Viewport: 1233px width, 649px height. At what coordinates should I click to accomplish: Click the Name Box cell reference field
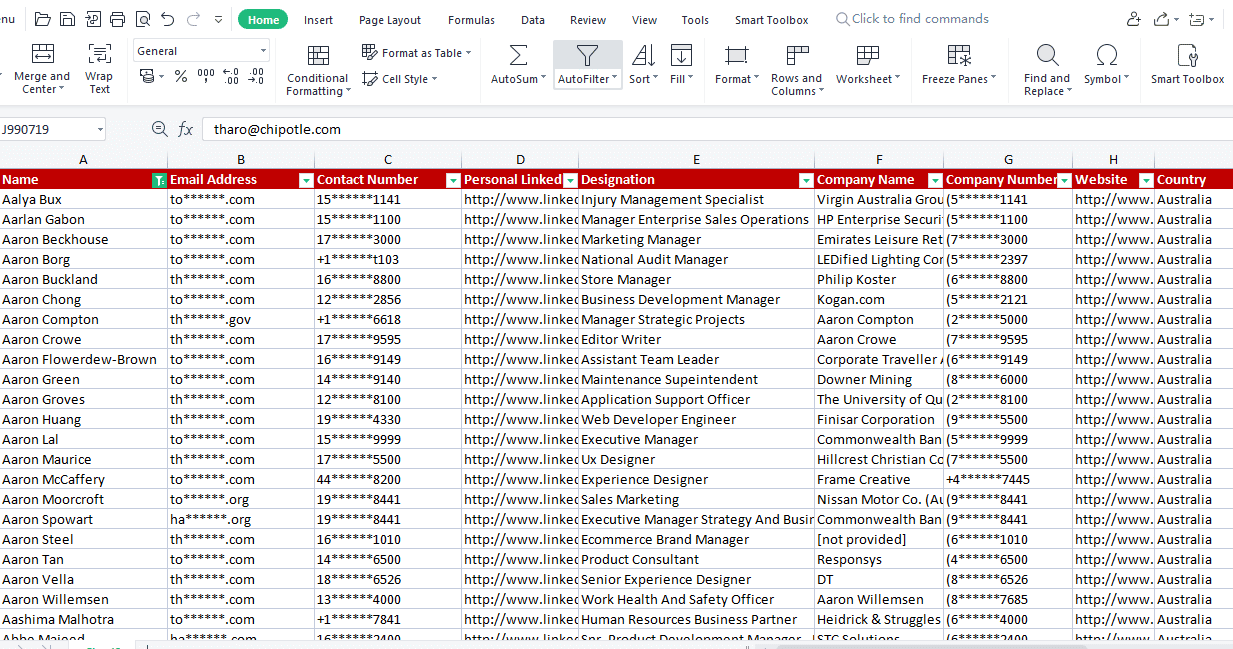point(52,129)
